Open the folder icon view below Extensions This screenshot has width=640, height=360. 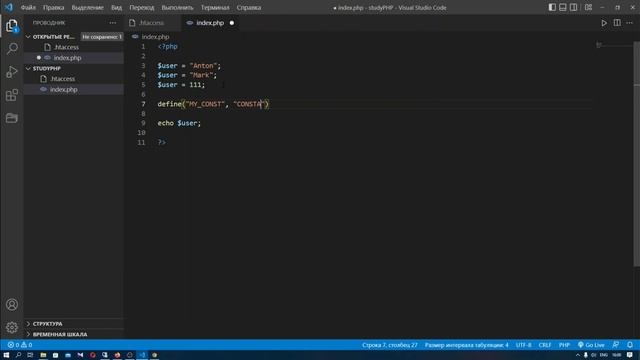click(12, 118)
